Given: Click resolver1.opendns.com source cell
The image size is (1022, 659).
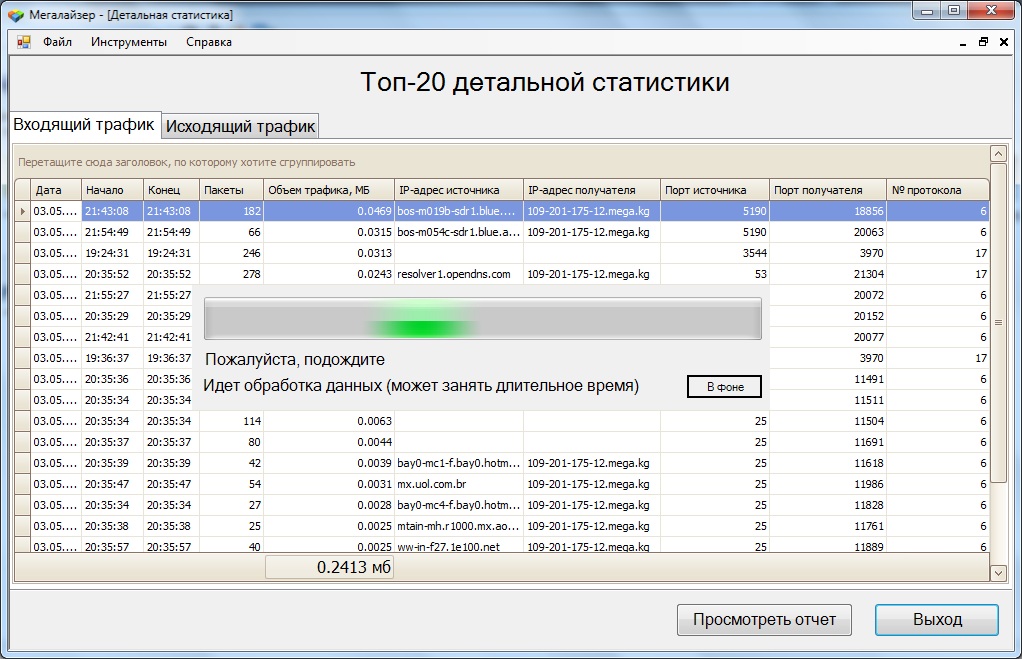Looking at the screenshot, I should [459, 274].
